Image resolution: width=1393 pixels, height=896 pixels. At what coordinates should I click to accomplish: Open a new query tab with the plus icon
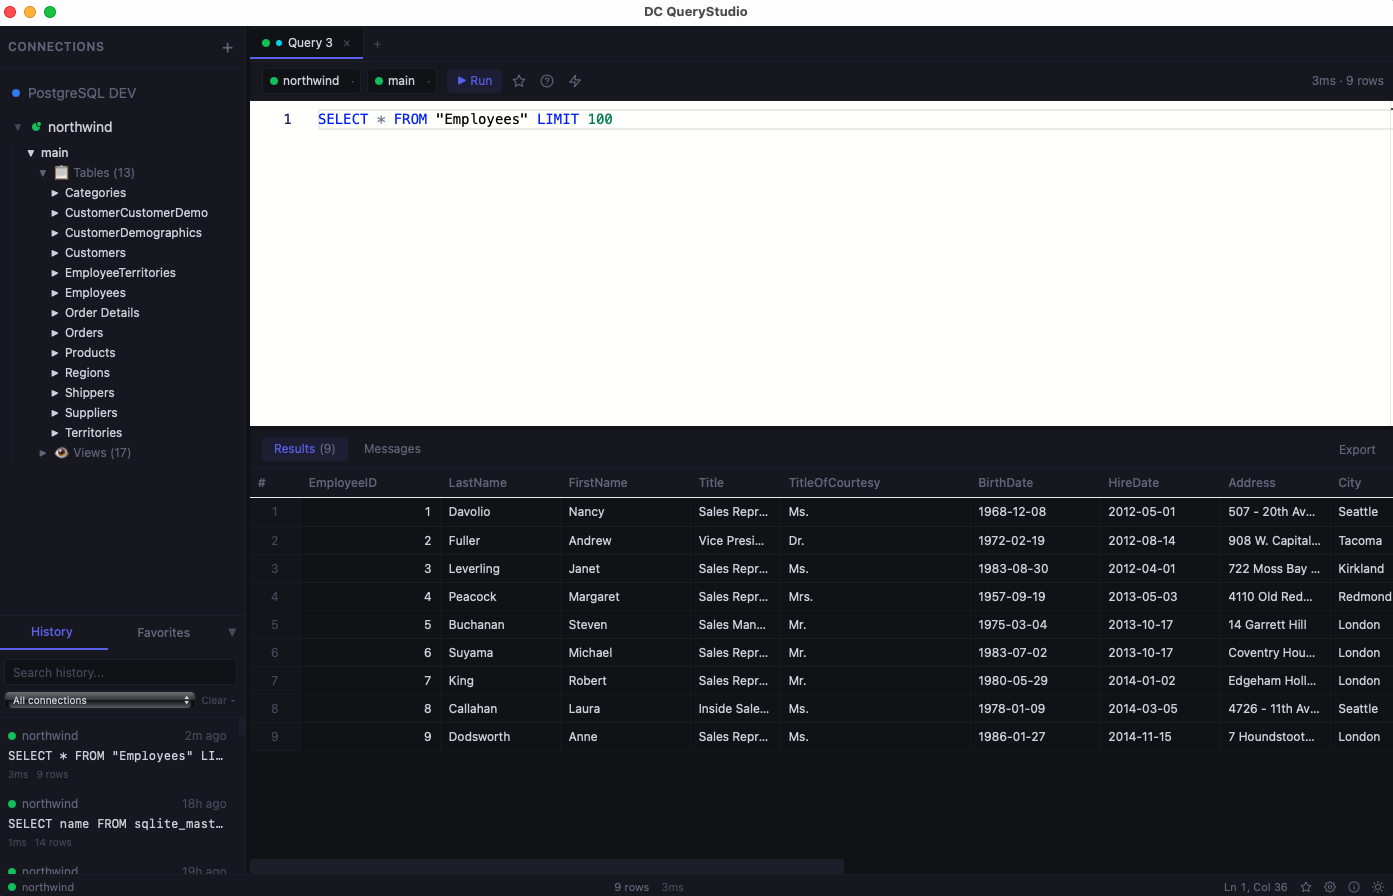377,43
